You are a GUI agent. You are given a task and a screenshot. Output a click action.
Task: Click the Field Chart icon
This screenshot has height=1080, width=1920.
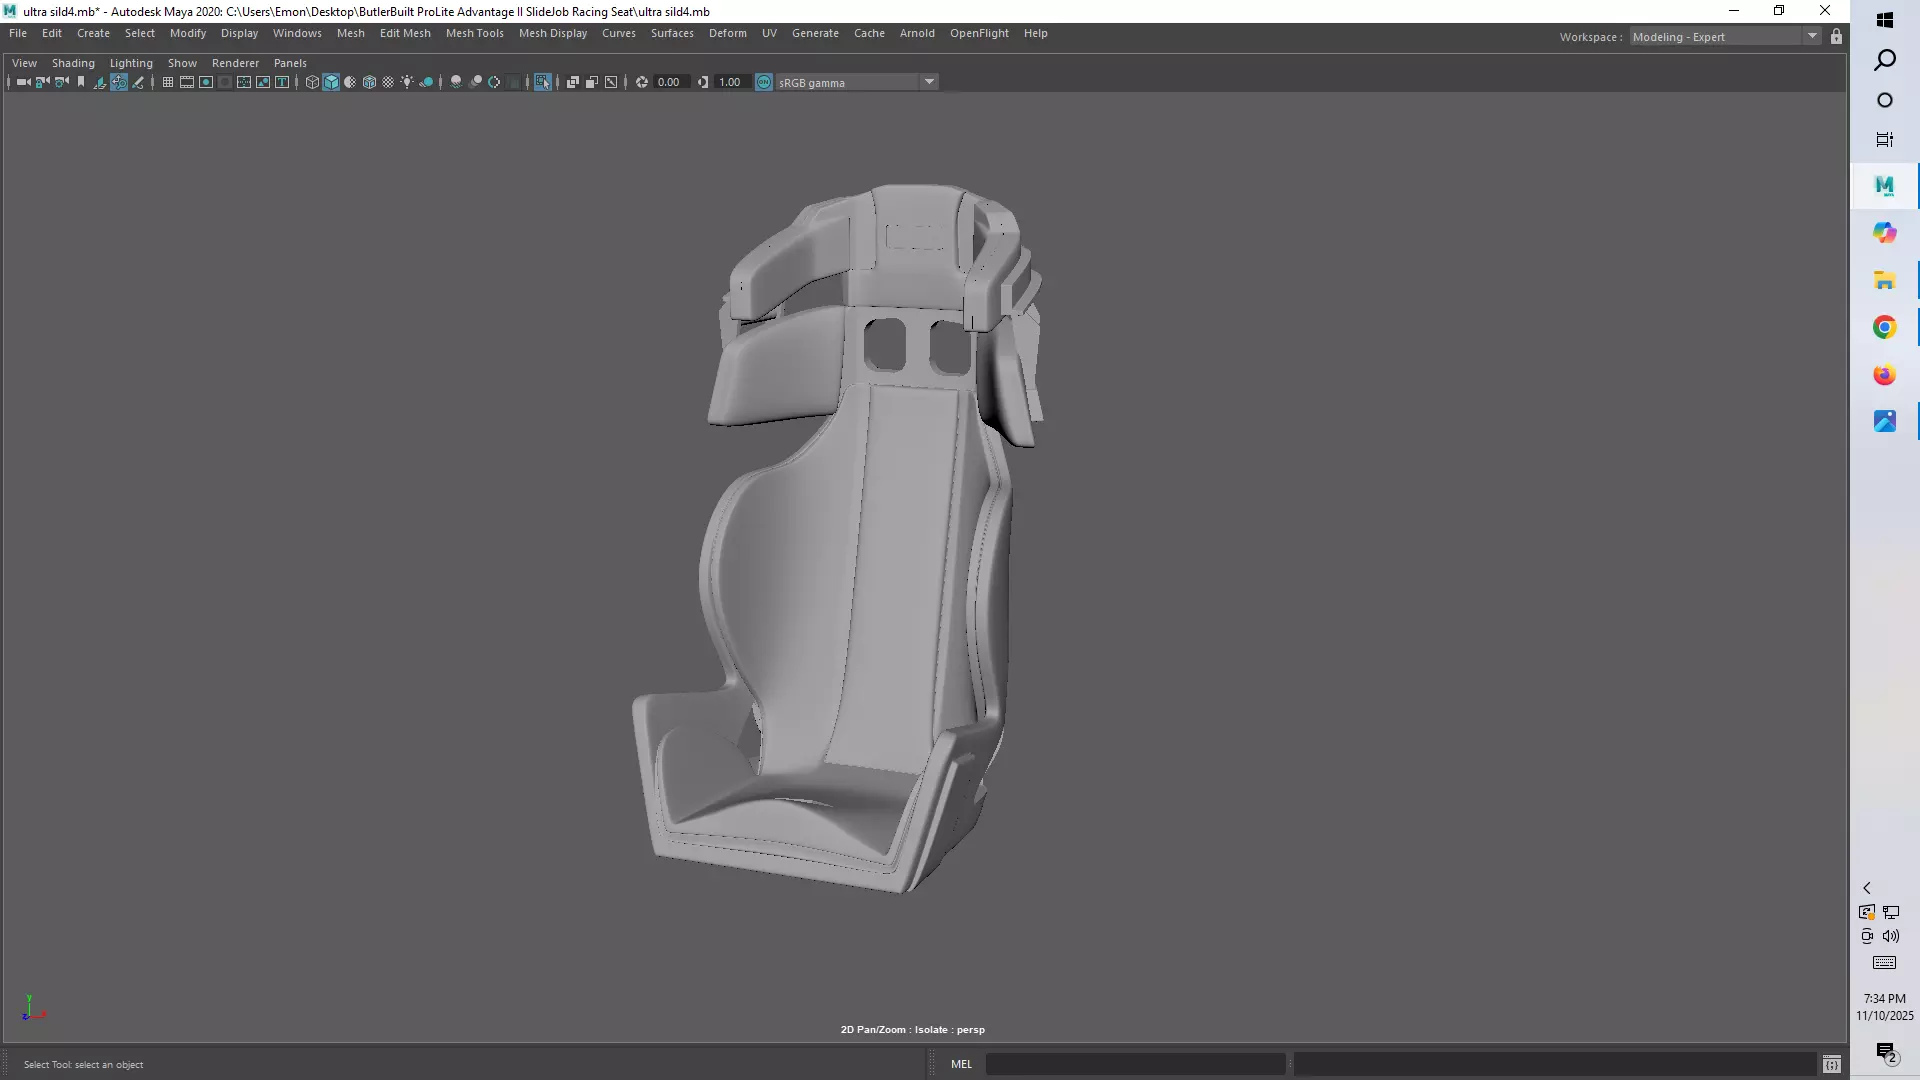click(244, 82)
